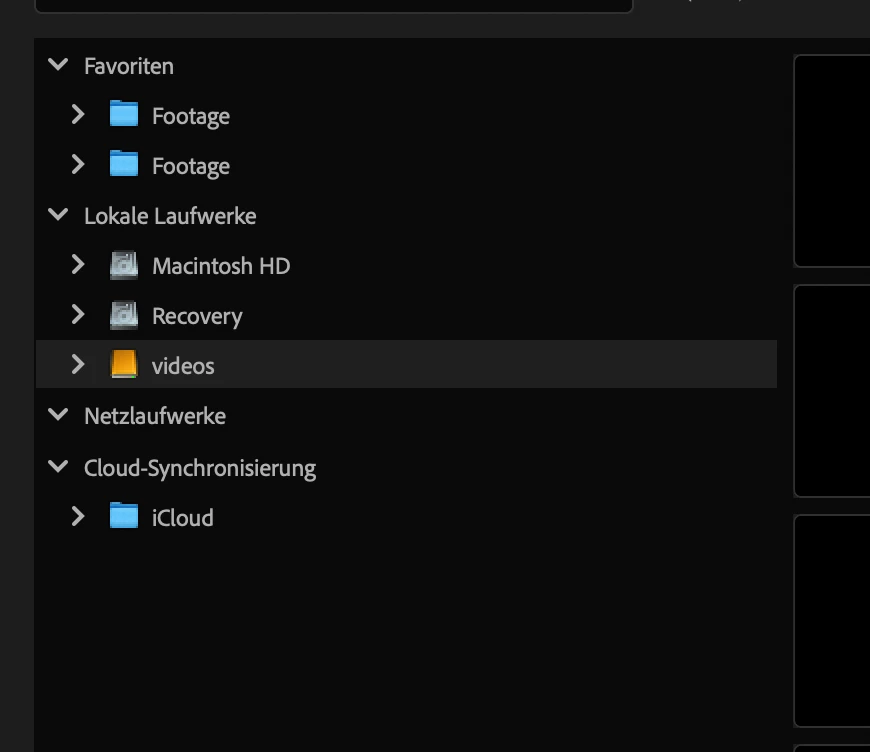Expand the Recovery drive contents
This screenshot has height=752, width=870.
pyautogui.click(x=78, y=315)
